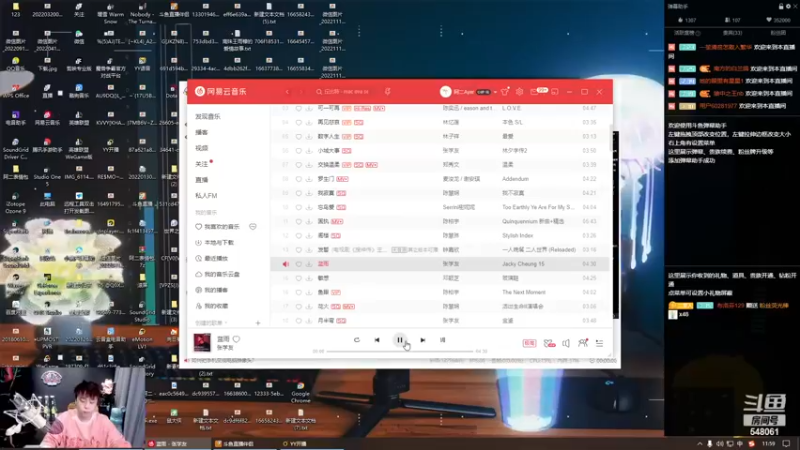Like the song 数字人生
The height and width of the screenshot is (450, 800).
(x=298, y=137)
